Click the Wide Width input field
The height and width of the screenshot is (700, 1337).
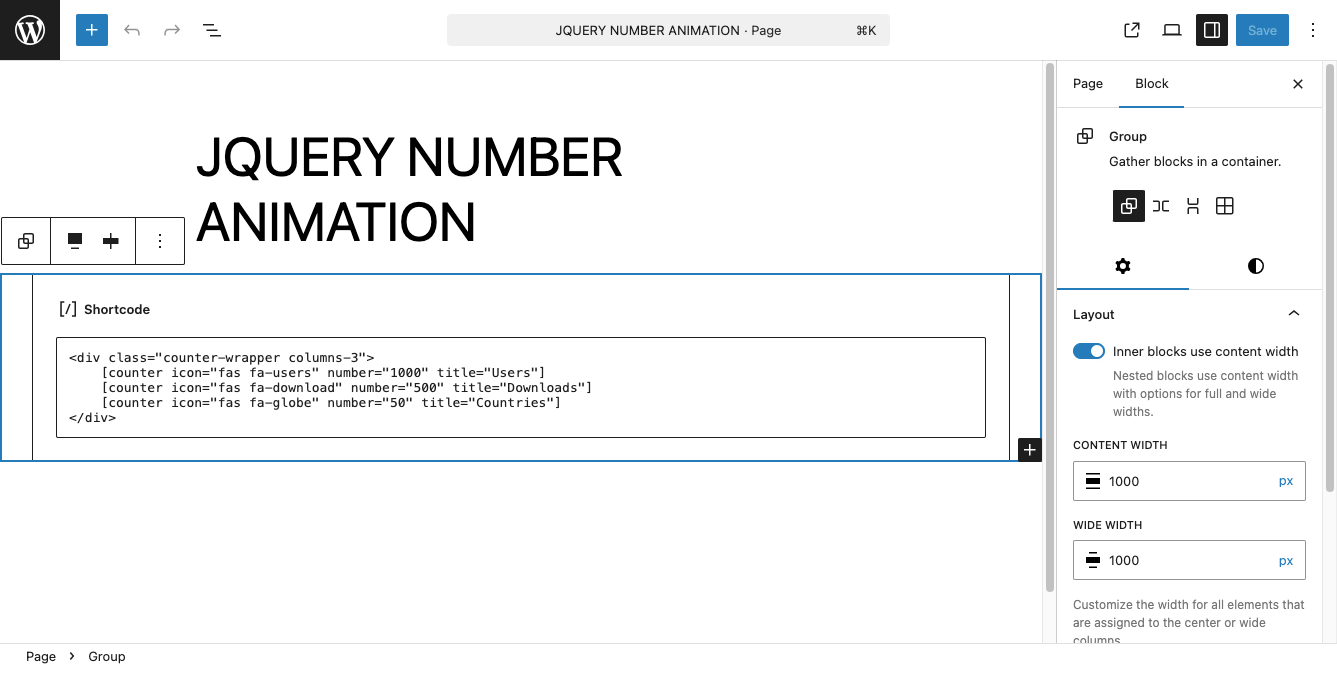(x=1185, y=560)
